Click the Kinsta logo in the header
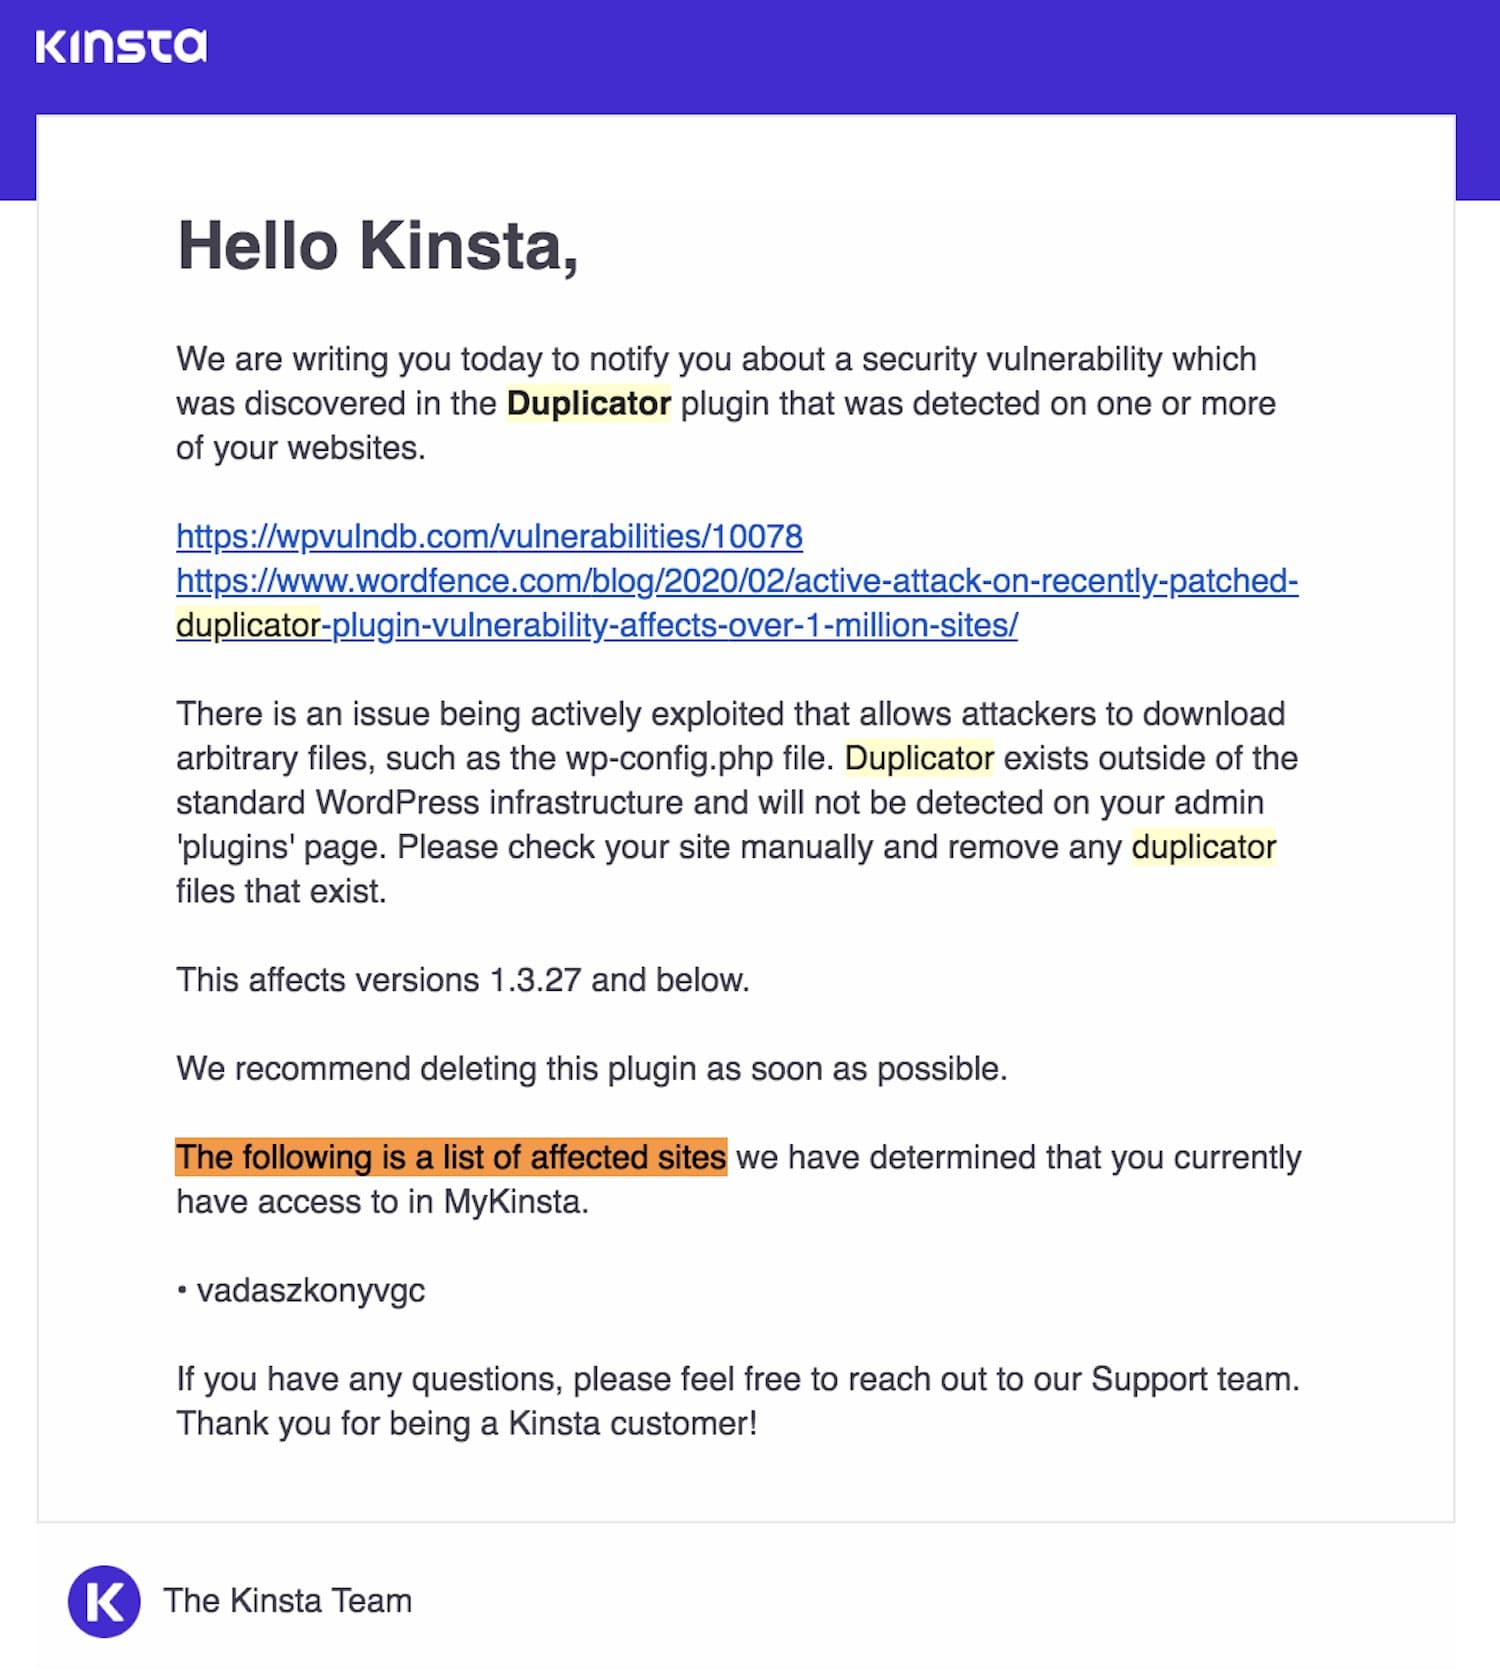Viewport: 1500px width, 1680px height. click(121, 47)
